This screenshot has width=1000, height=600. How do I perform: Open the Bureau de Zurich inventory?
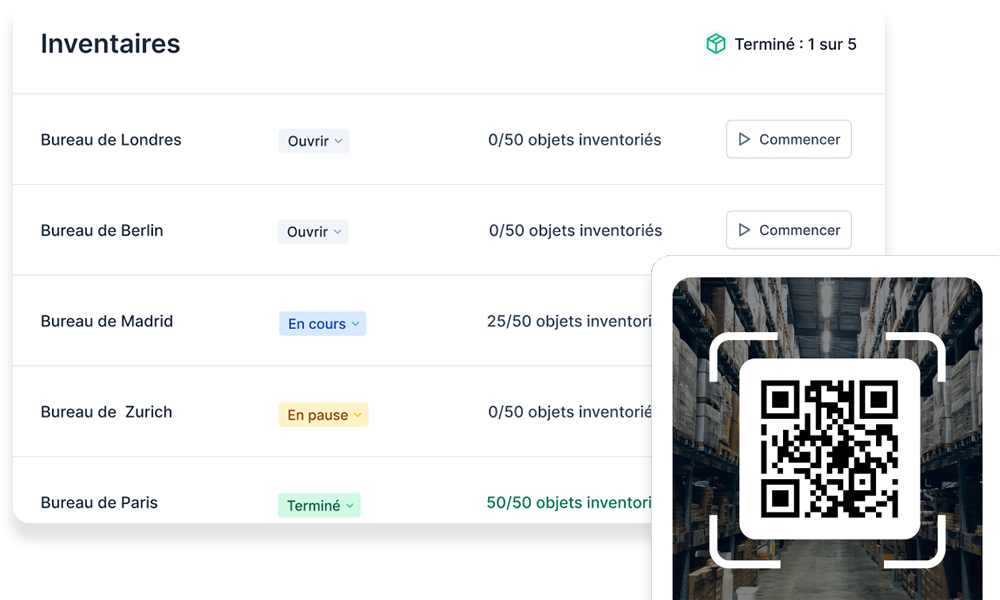pyautogui.click(x=106, y=412)
